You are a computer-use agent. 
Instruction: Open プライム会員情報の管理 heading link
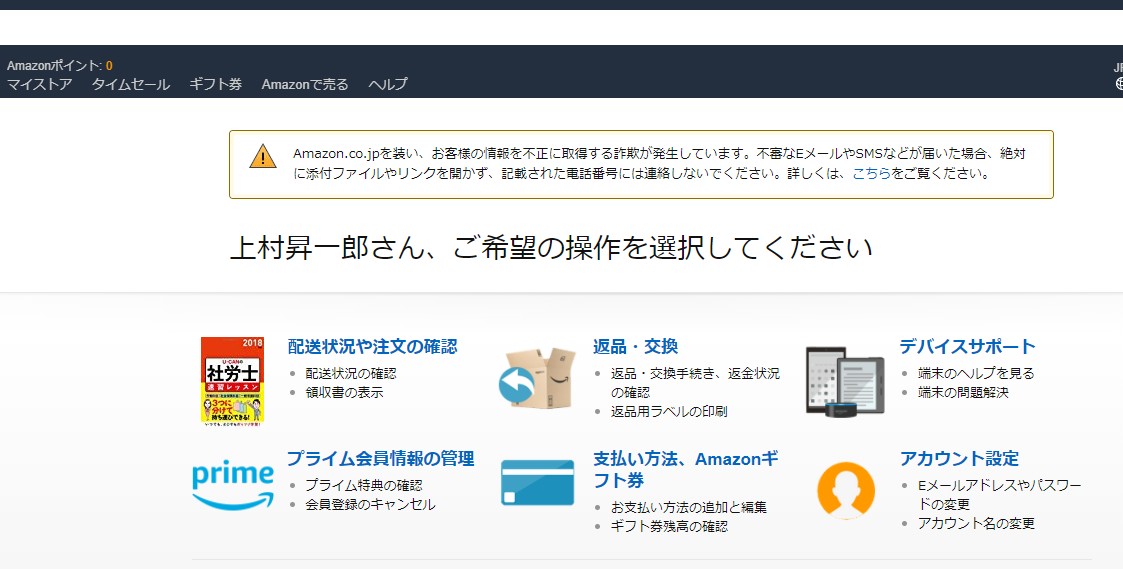click(x=380, y=459)
